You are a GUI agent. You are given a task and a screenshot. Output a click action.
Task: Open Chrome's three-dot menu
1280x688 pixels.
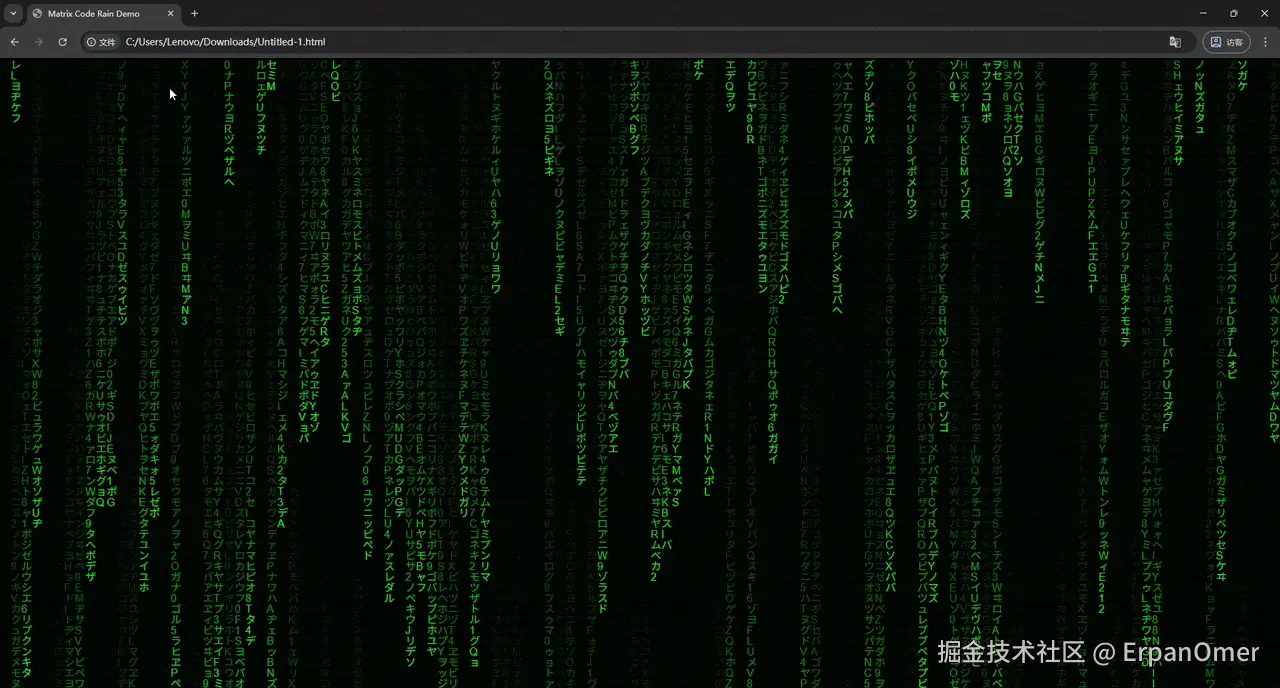1265,41
